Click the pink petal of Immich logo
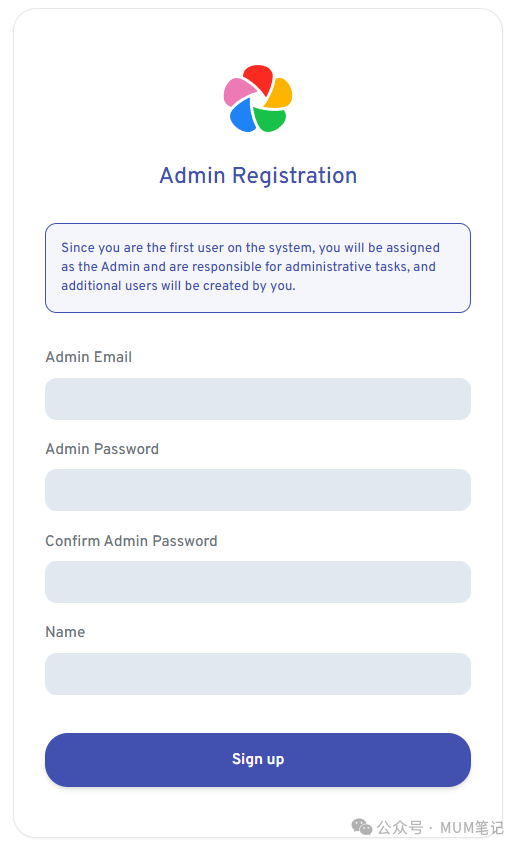 239,92
